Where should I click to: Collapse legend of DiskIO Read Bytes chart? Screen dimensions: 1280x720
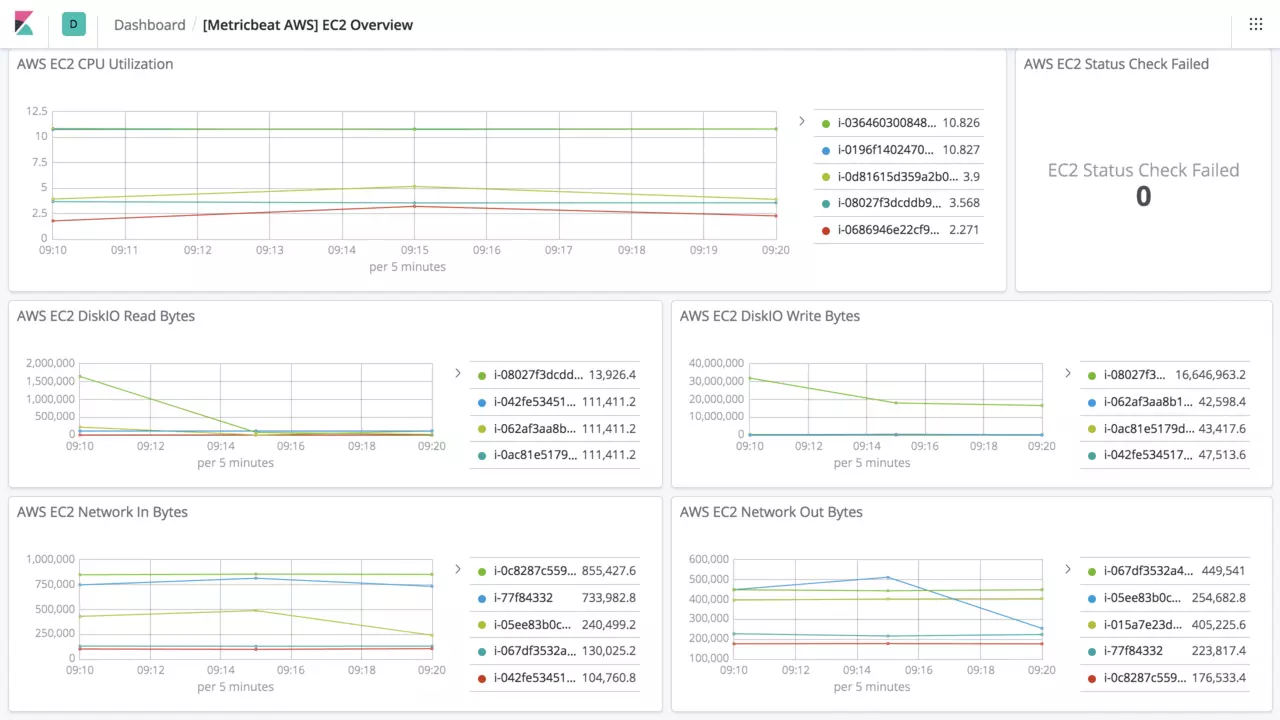point(457,373)
